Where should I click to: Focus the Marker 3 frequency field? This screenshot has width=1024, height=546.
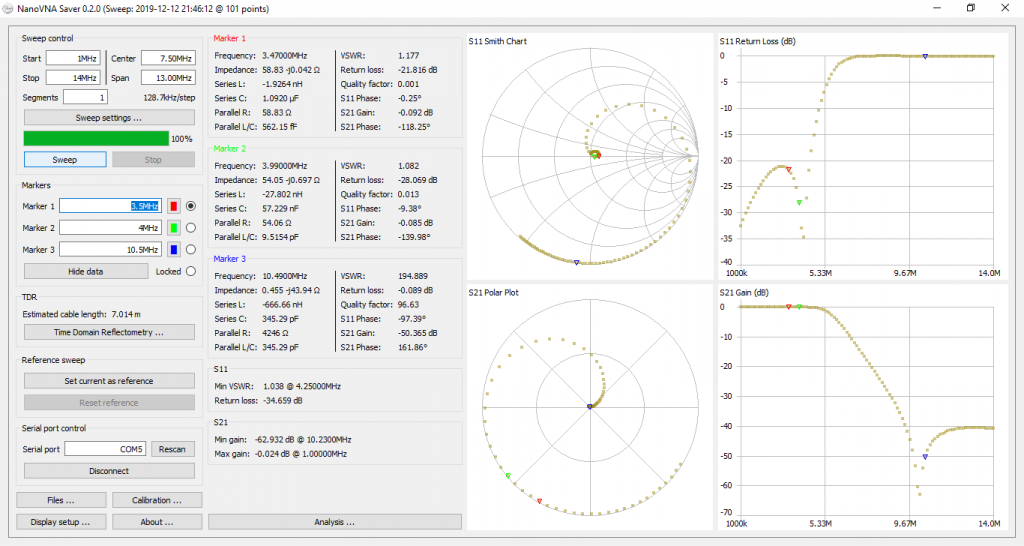click(110, 249)
